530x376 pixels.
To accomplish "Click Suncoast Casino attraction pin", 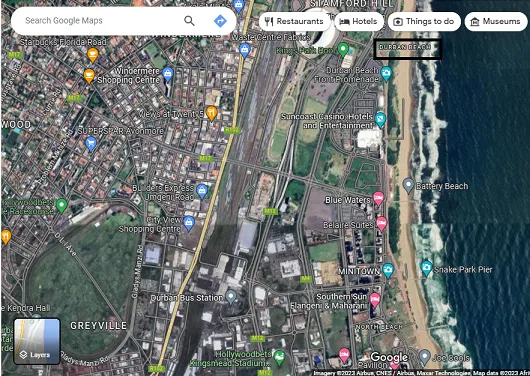I will pyautogui.click(x=380, y=120).
